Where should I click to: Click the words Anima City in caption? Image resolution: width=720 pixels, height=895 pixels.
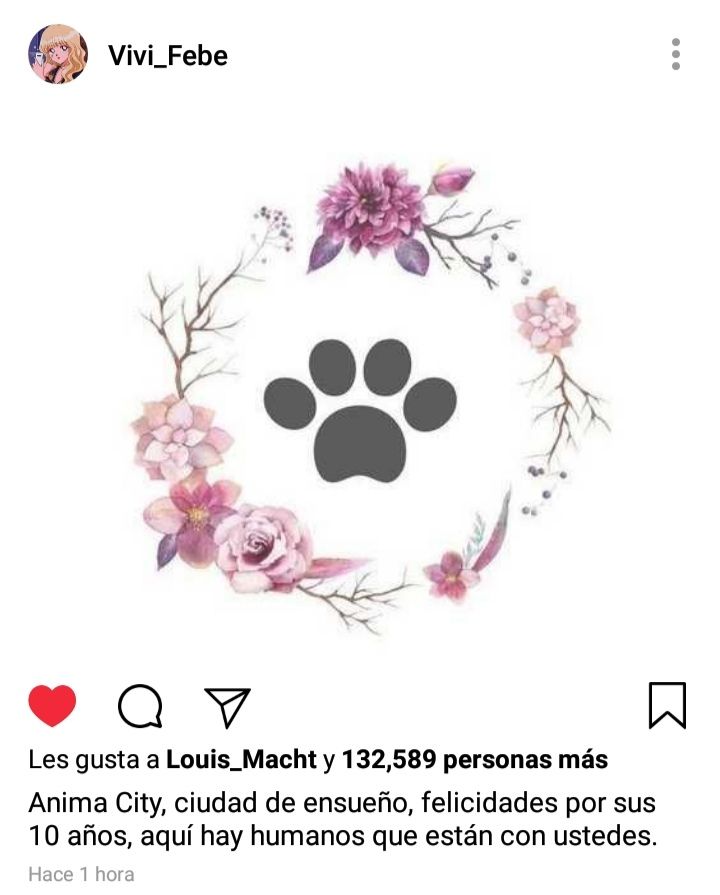click(x=96, y=803)
